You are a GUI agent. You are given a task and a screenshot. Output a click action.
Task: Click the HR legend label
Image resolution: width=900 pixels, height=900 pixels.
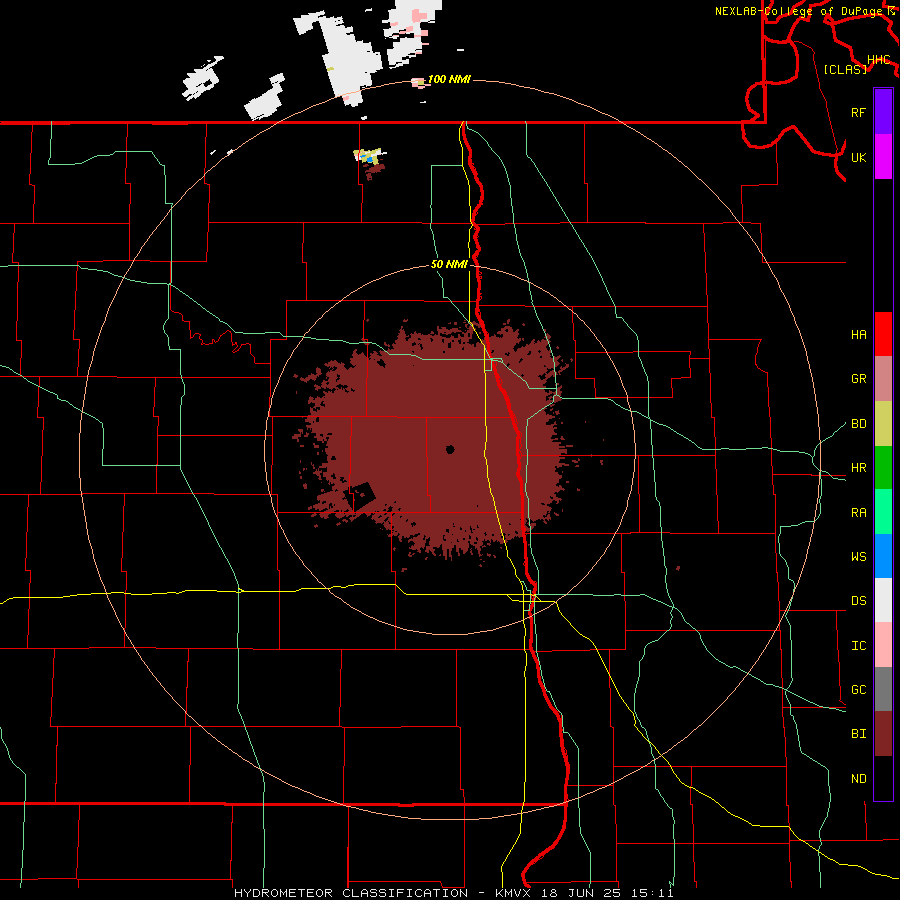(x=858, y=468)
